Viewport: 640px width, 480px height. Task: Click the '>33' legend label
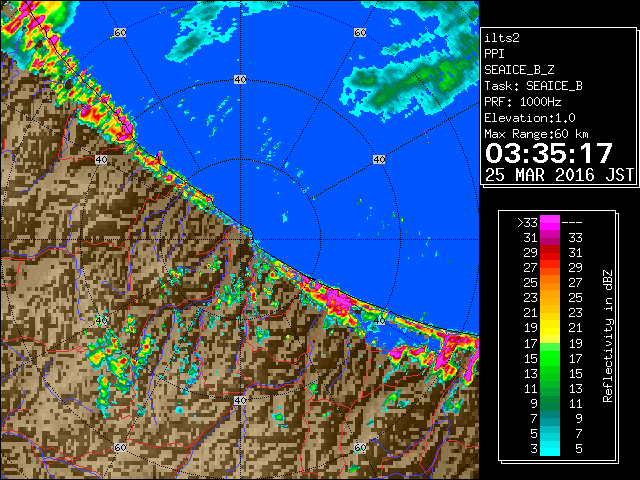tap(527, 223)
